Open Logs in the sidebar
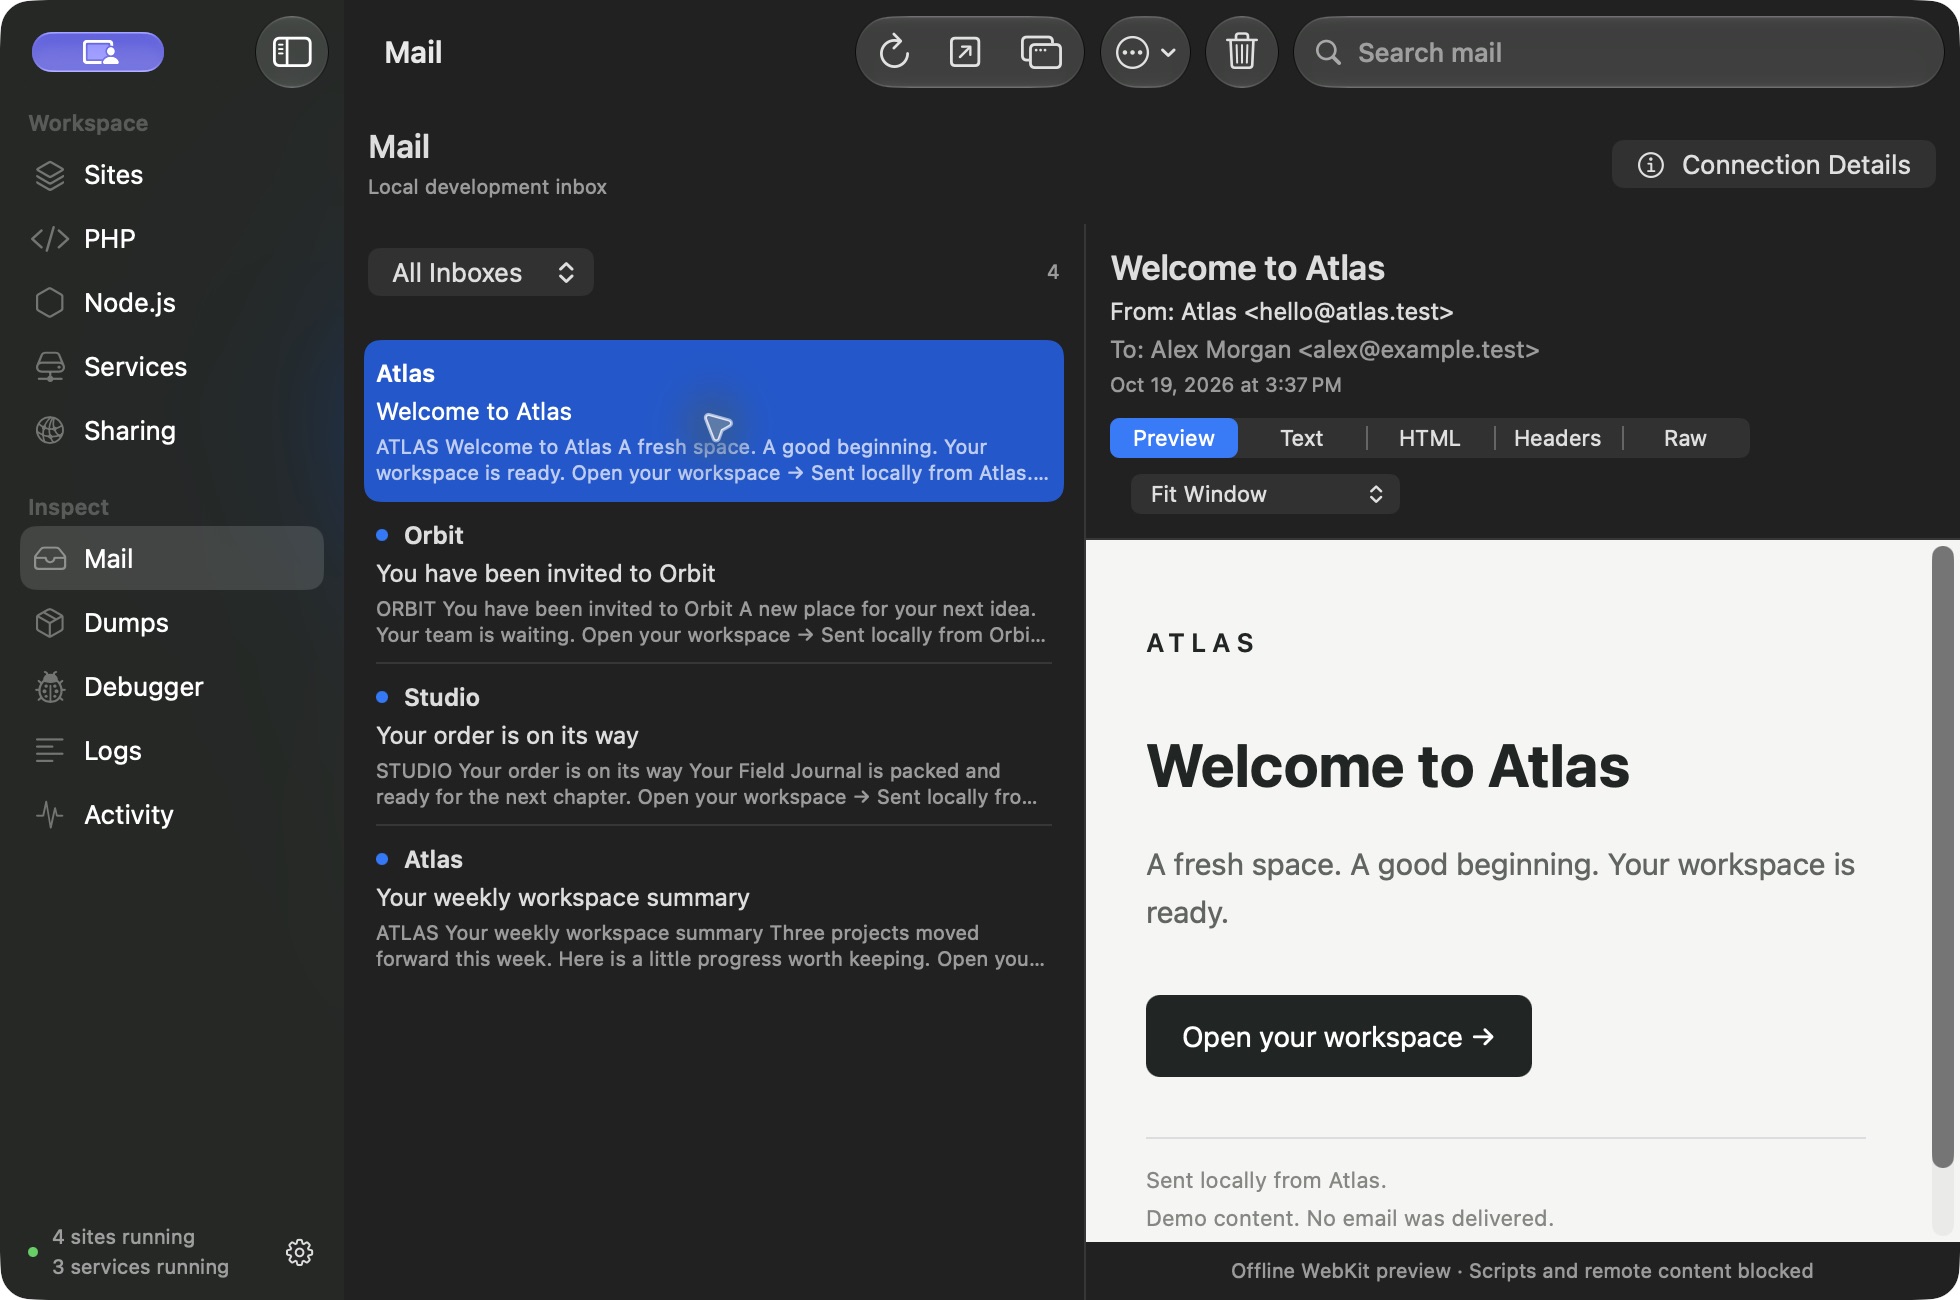The width and height of the screenshot is (1960, 1300). point(172,751)
